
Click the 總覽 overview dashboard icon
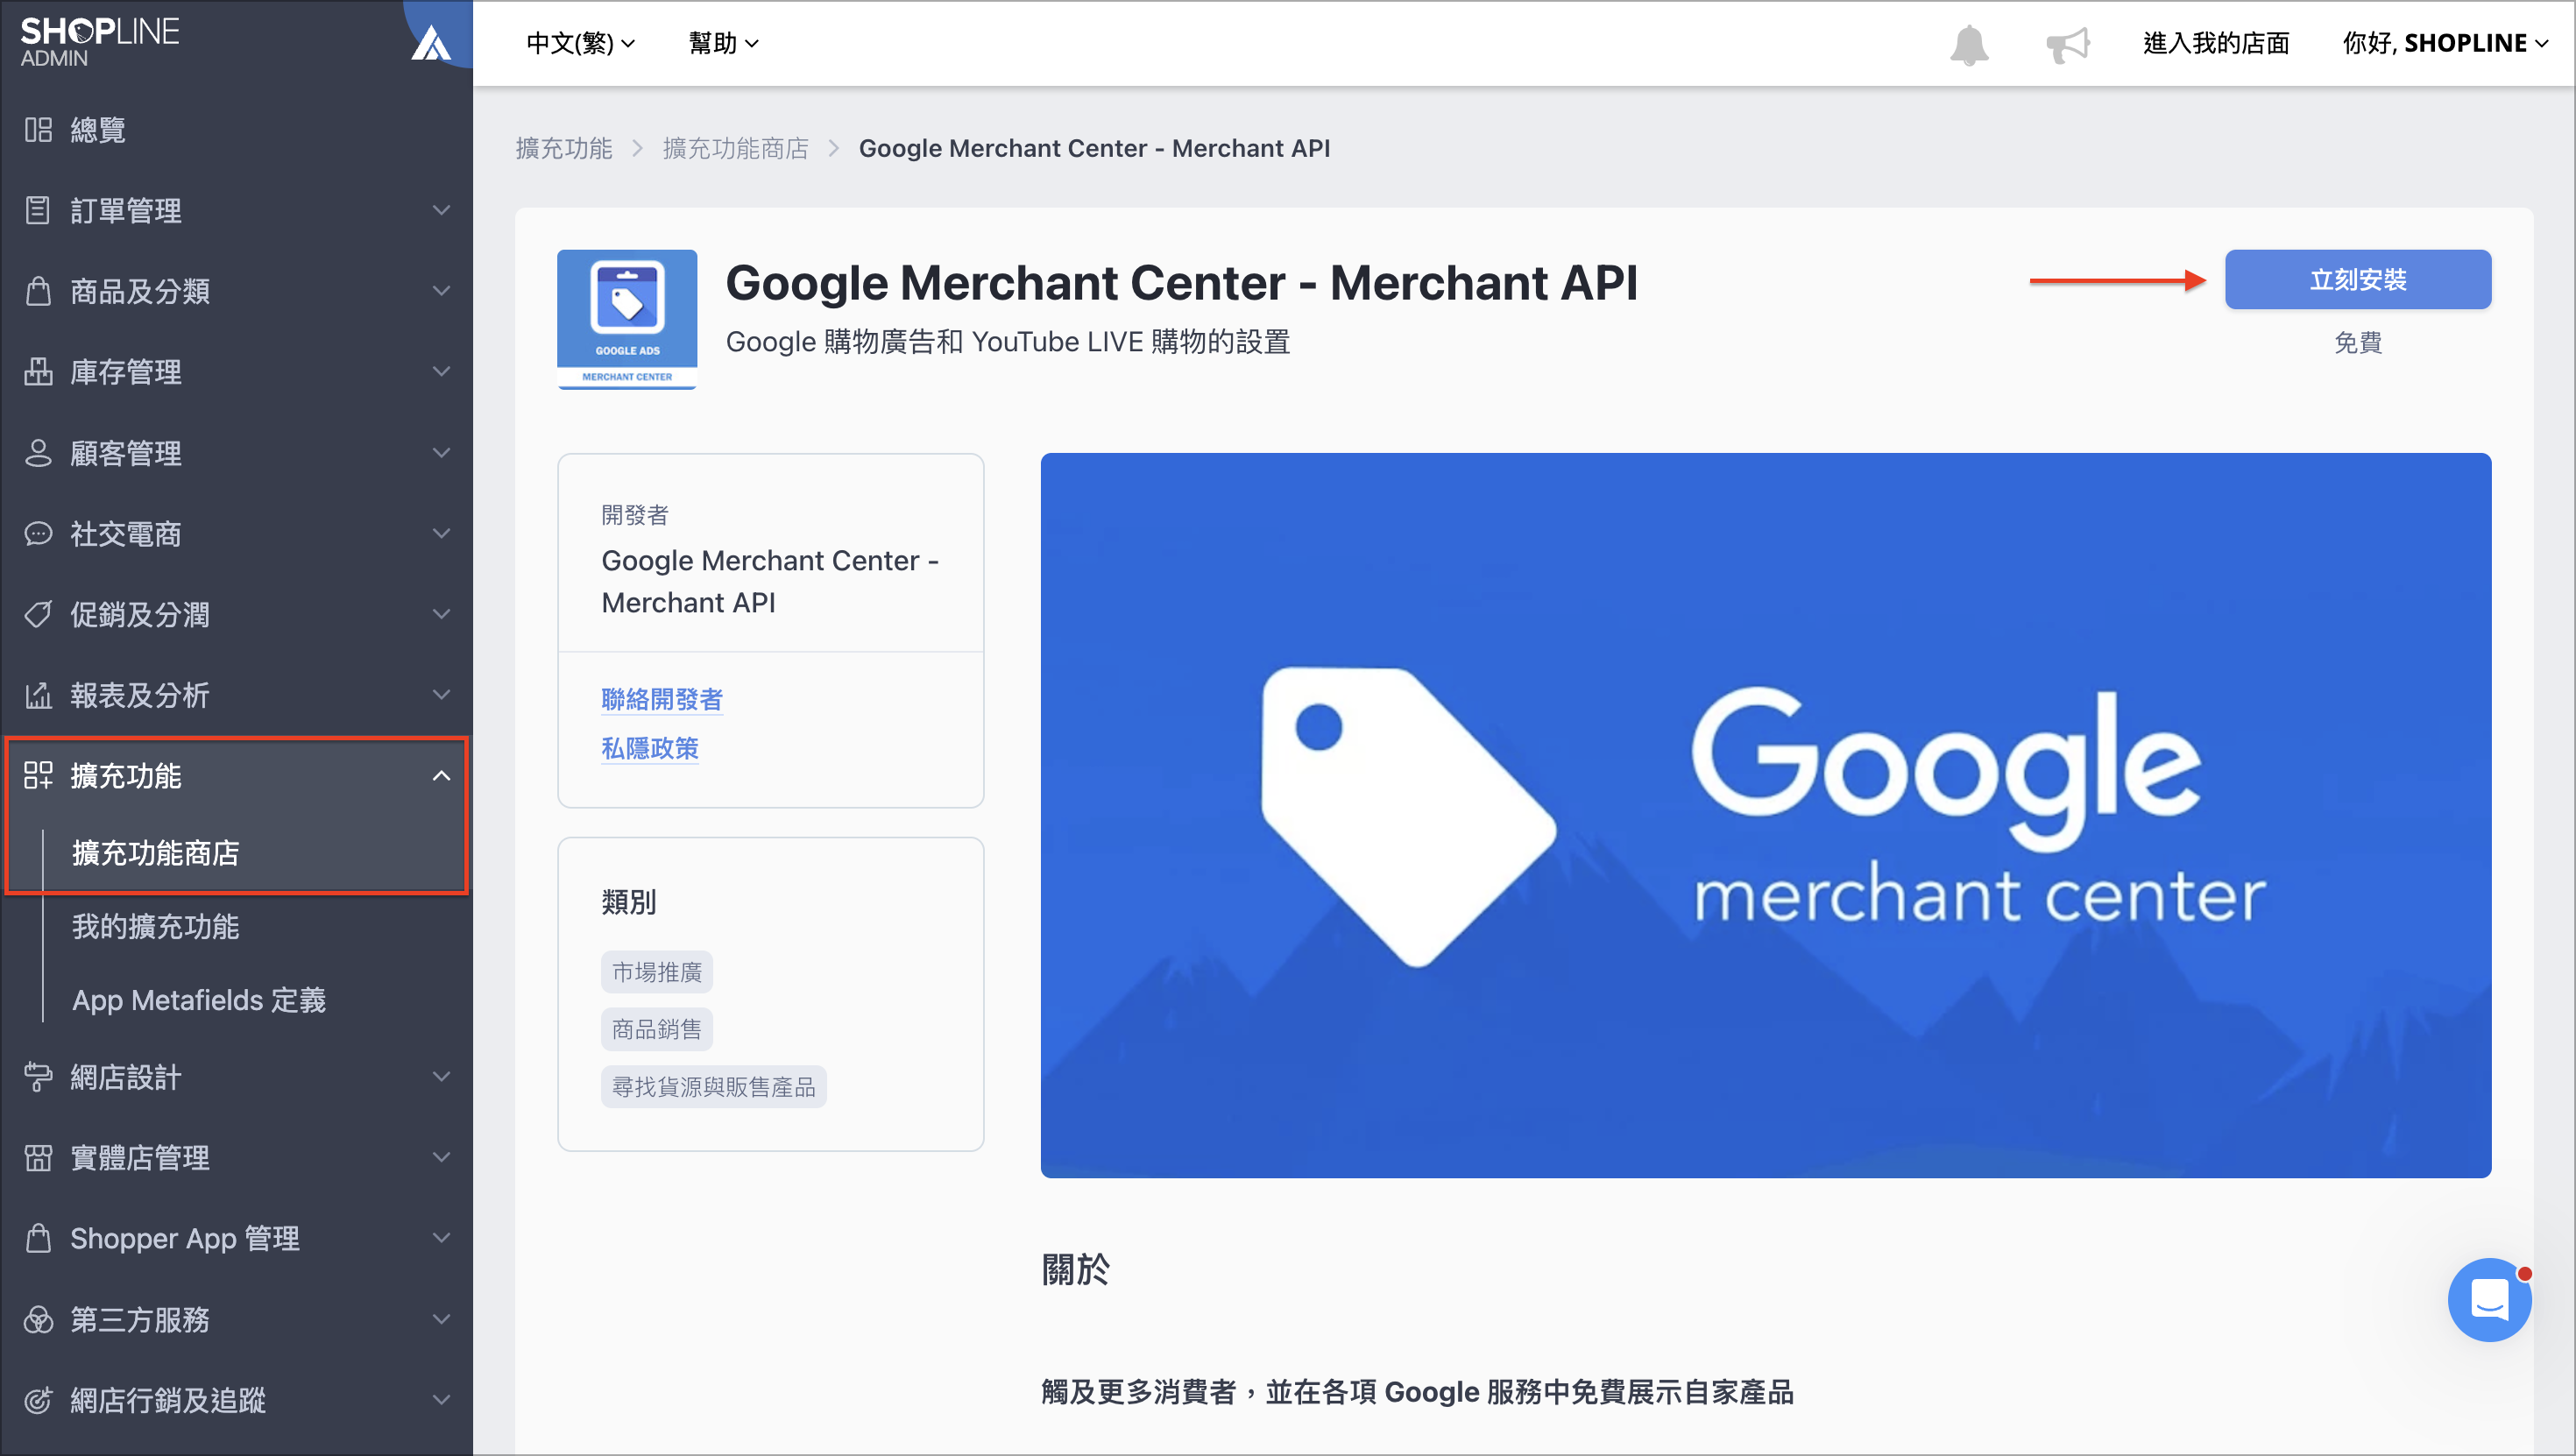pyautogui.click(x=38, y=130)
